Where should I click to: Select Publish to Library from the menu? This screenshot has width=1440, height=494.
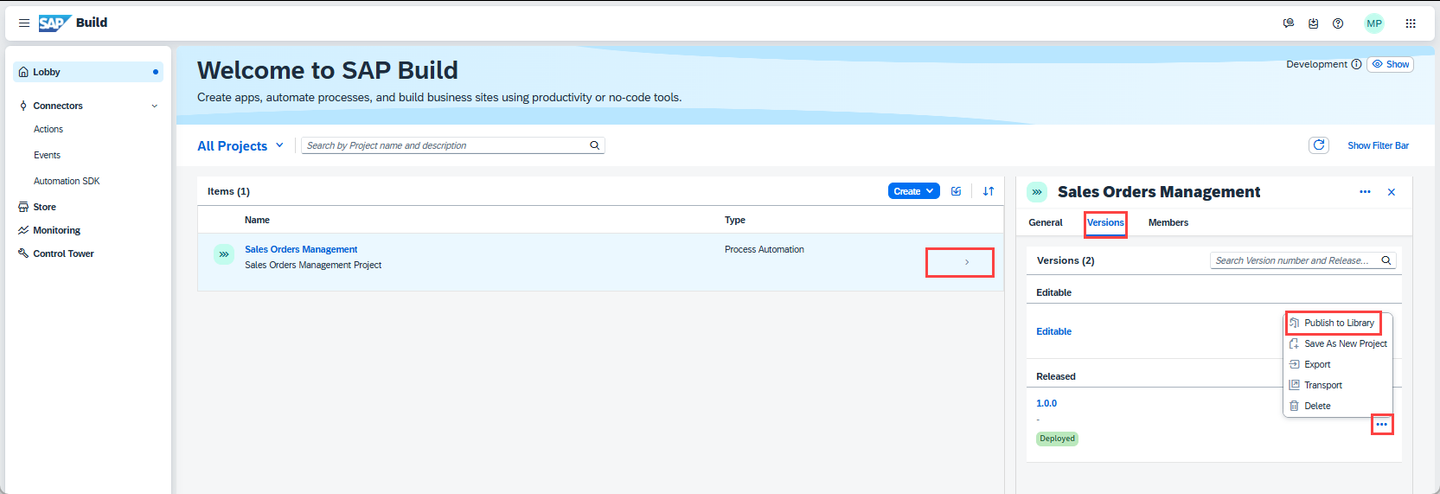tap(1338, 323)
